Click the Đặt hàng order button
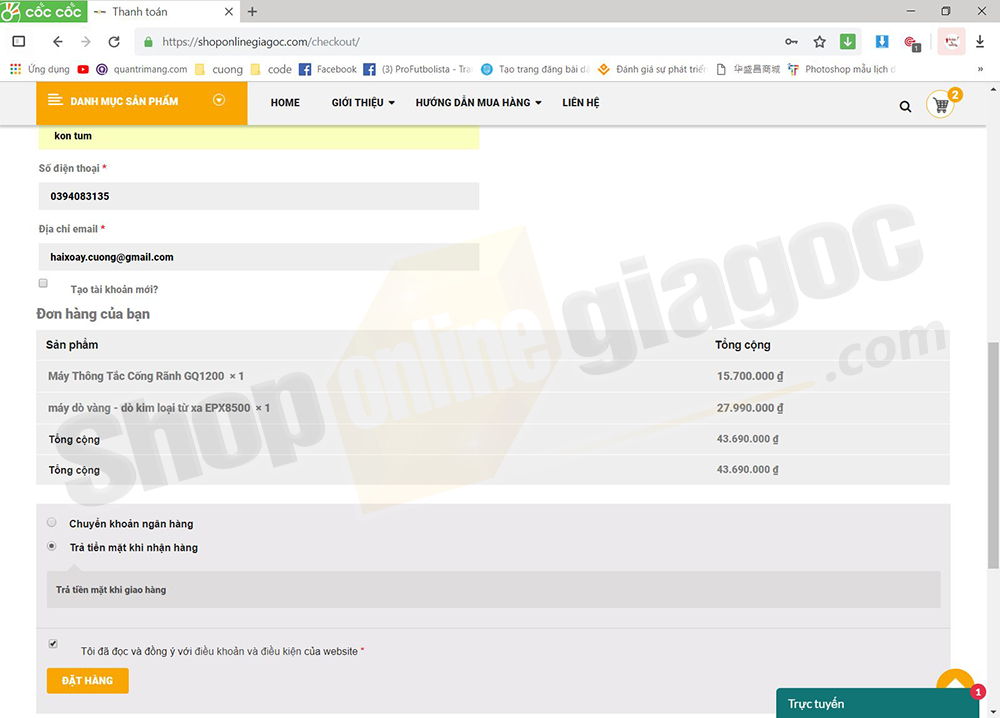 click(x=87, y=681)
